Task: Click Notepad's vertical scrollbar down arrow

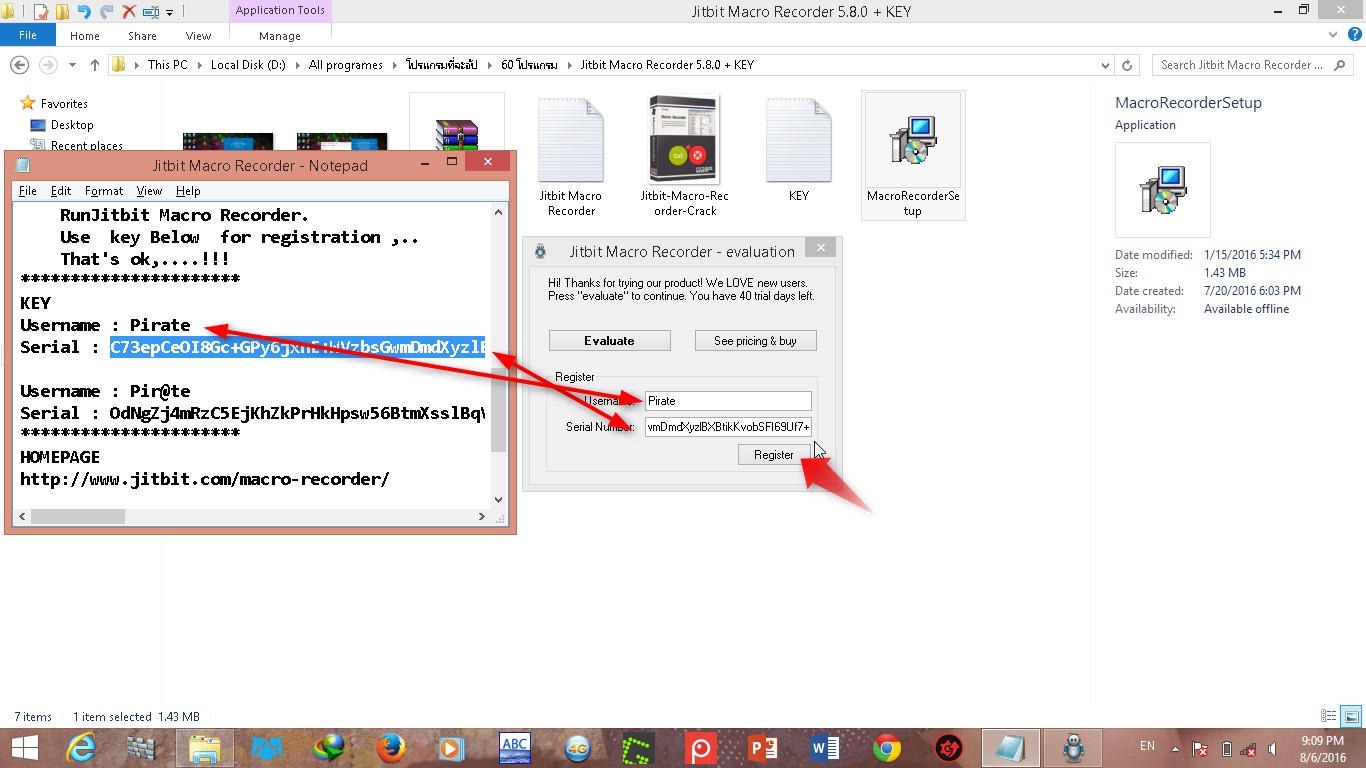Action: point(499,499)
